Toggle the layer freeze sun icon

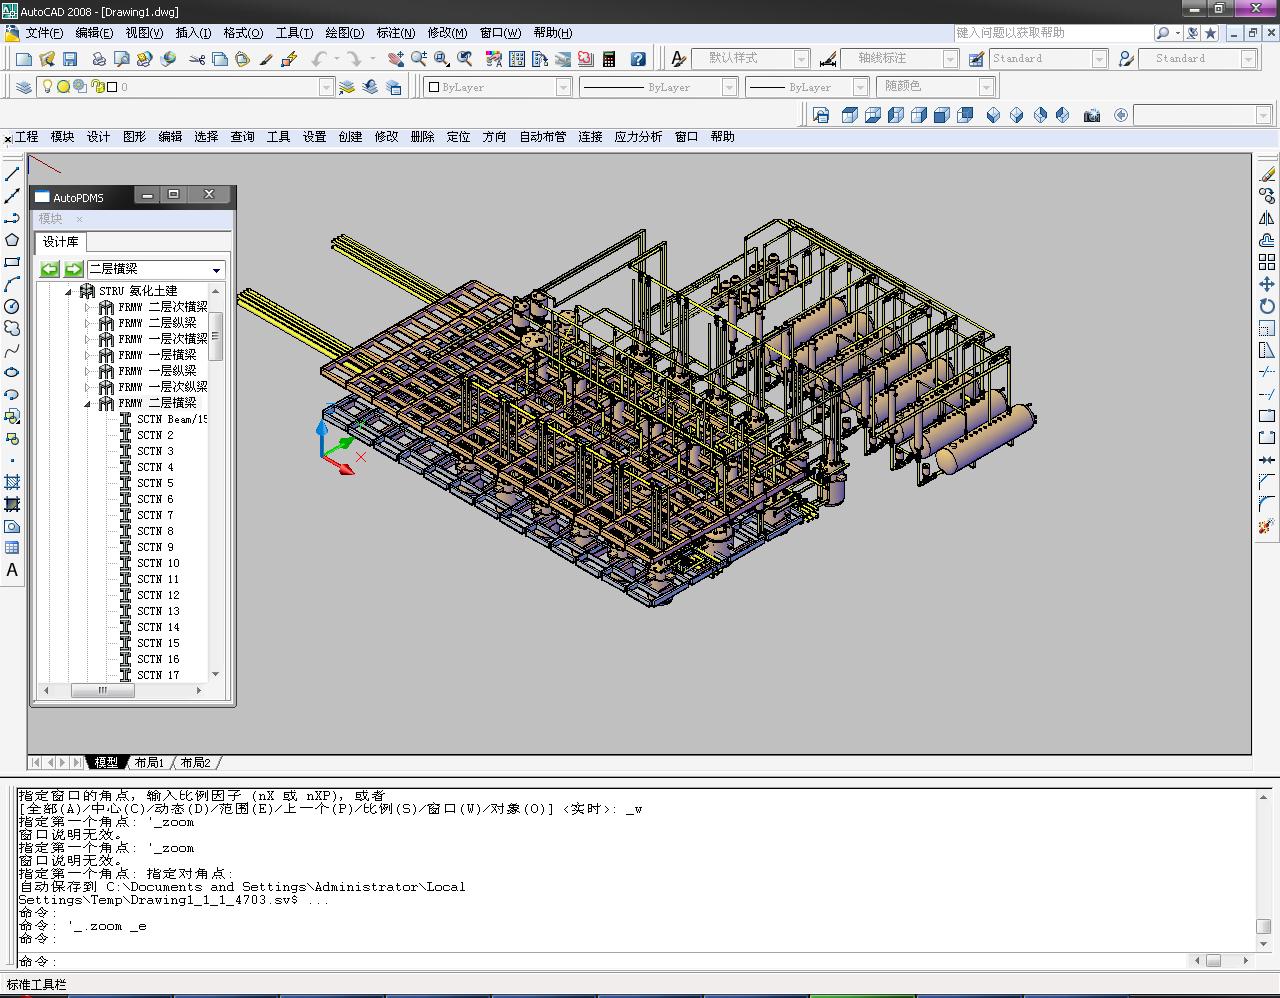coord(63,87)
